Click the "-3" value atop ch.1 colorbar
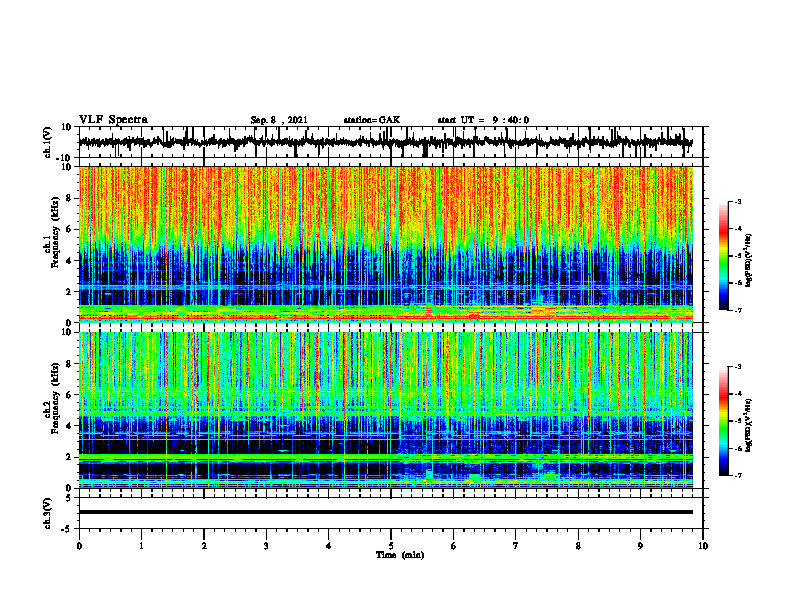Screen dimensions: 792x612 click(737, 201)
